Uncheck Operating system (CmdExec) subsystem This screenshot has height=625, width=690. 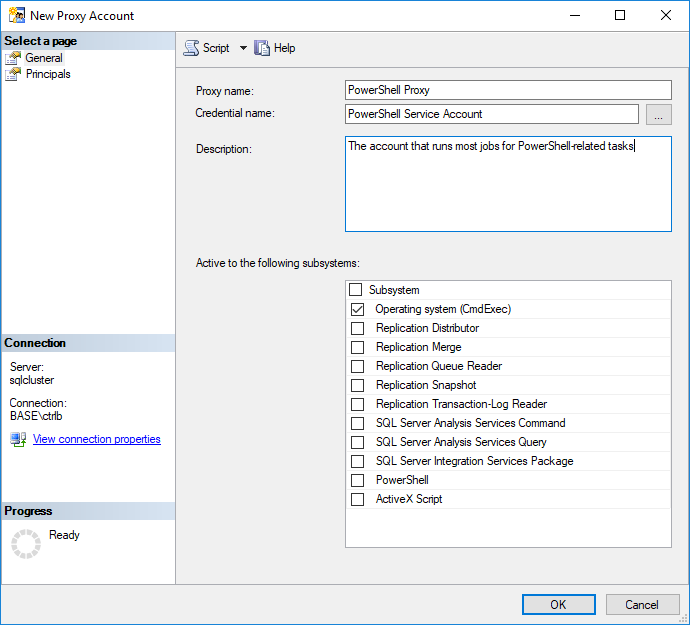click(x=357, y=310)
